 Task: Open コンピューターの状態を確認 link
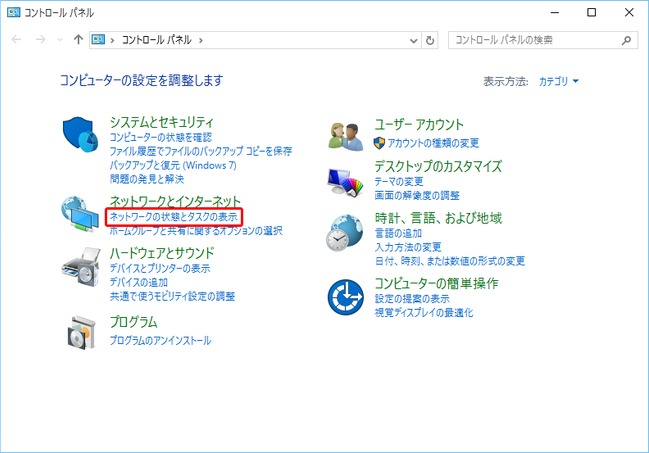(161, 137)
